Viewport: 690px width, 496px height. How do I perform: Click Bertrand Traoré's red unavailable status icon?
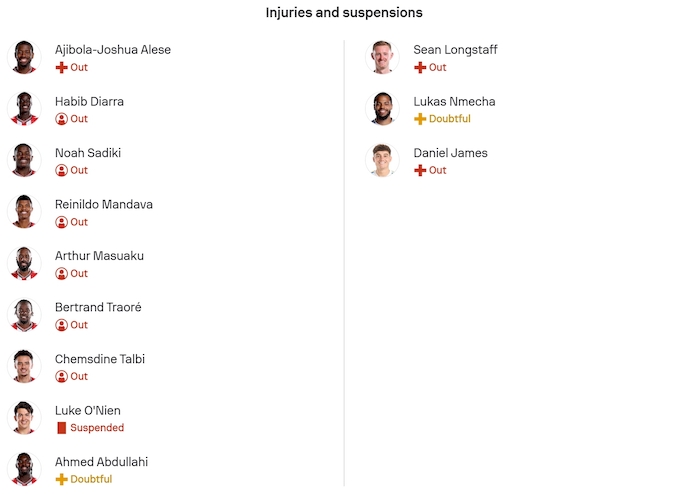61,325
